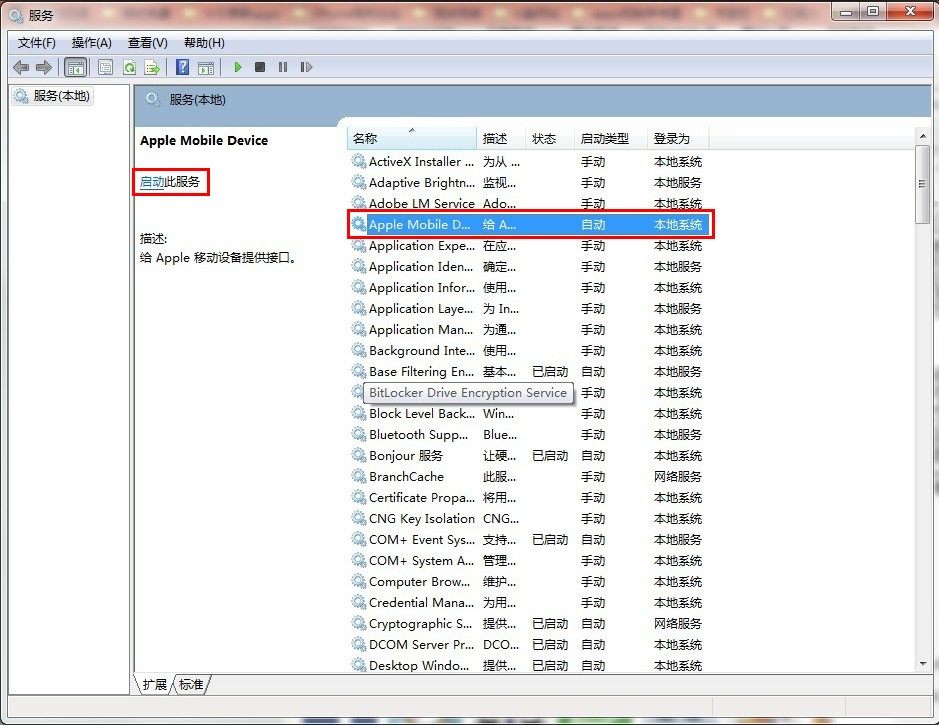Click the forward navigation arrow

tap(44, 66)
